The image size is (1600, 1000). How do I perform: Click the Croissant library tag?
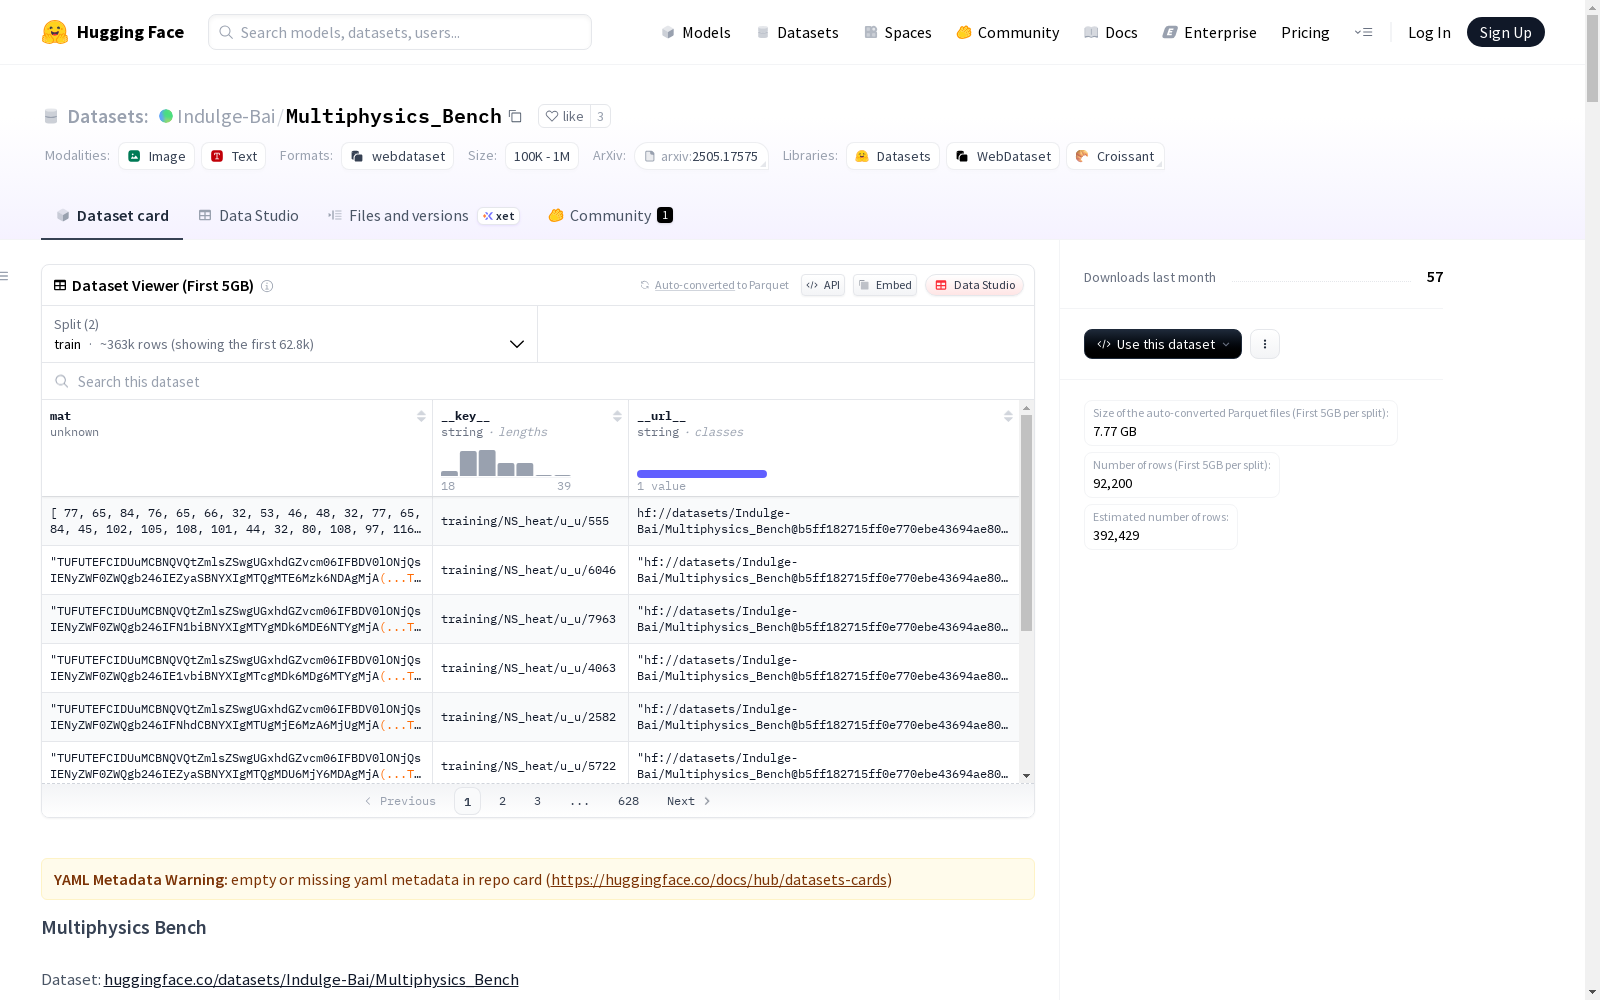pos(1115,156)
